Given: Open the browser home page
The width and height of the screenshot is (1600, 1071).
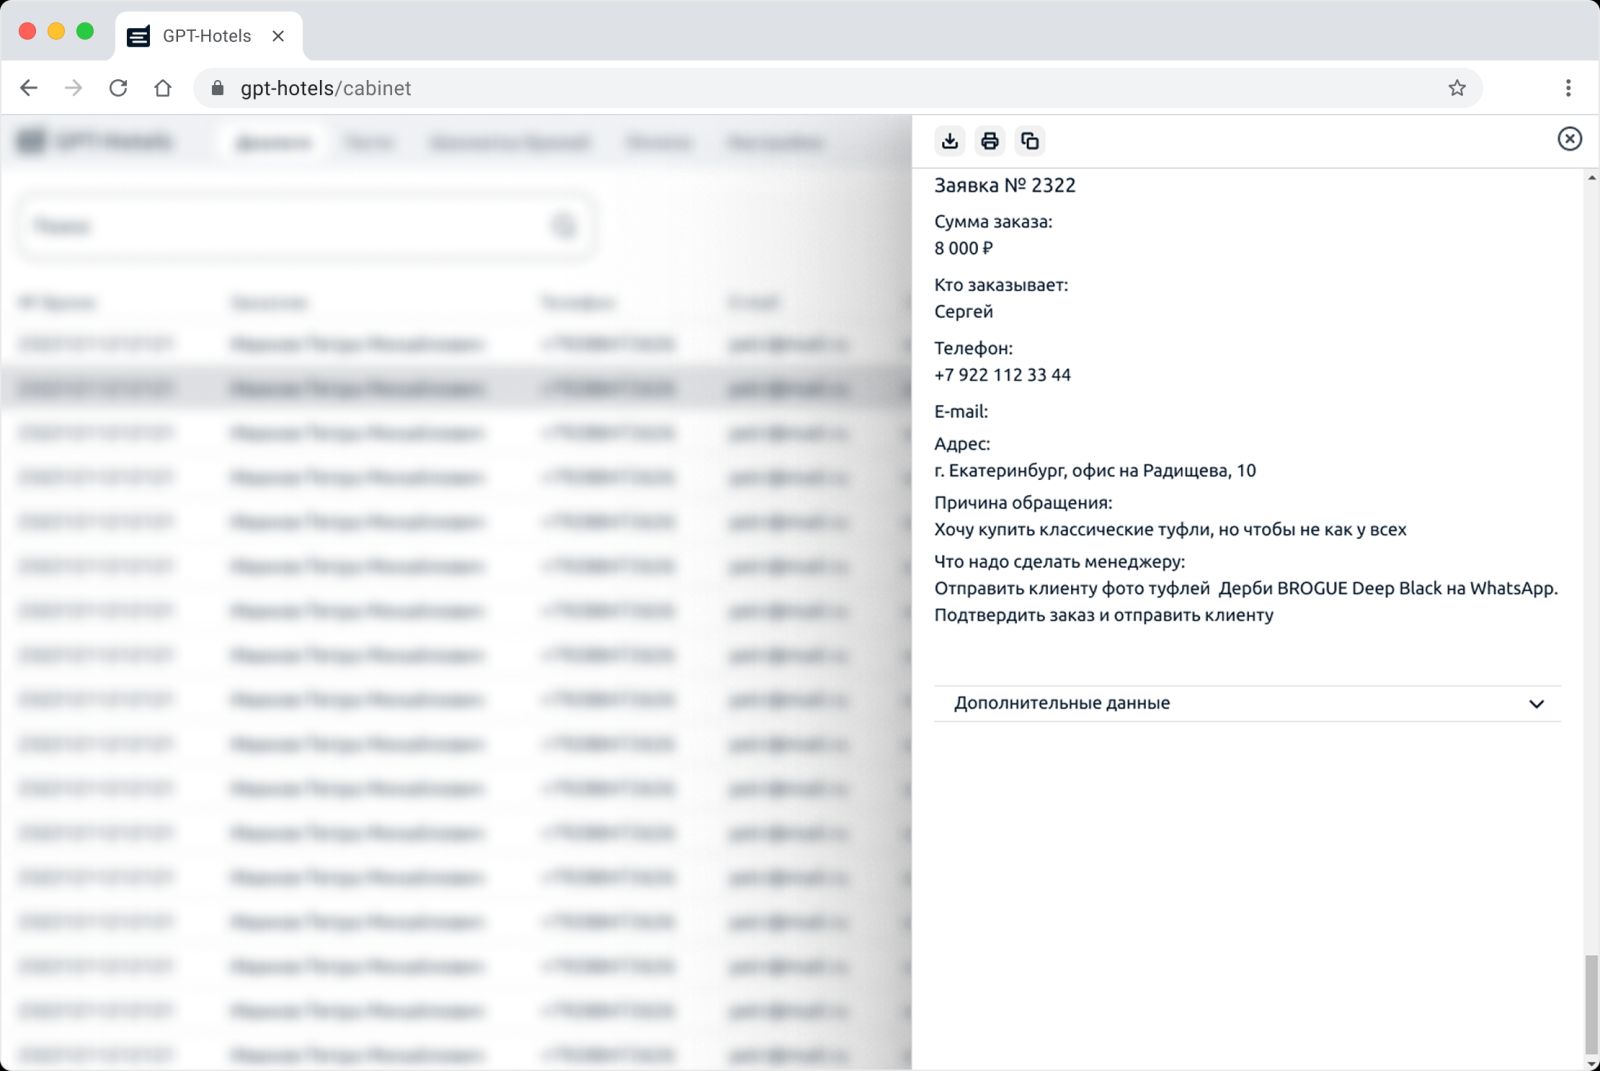Looking at the screenshot, I should coord(163,88).
